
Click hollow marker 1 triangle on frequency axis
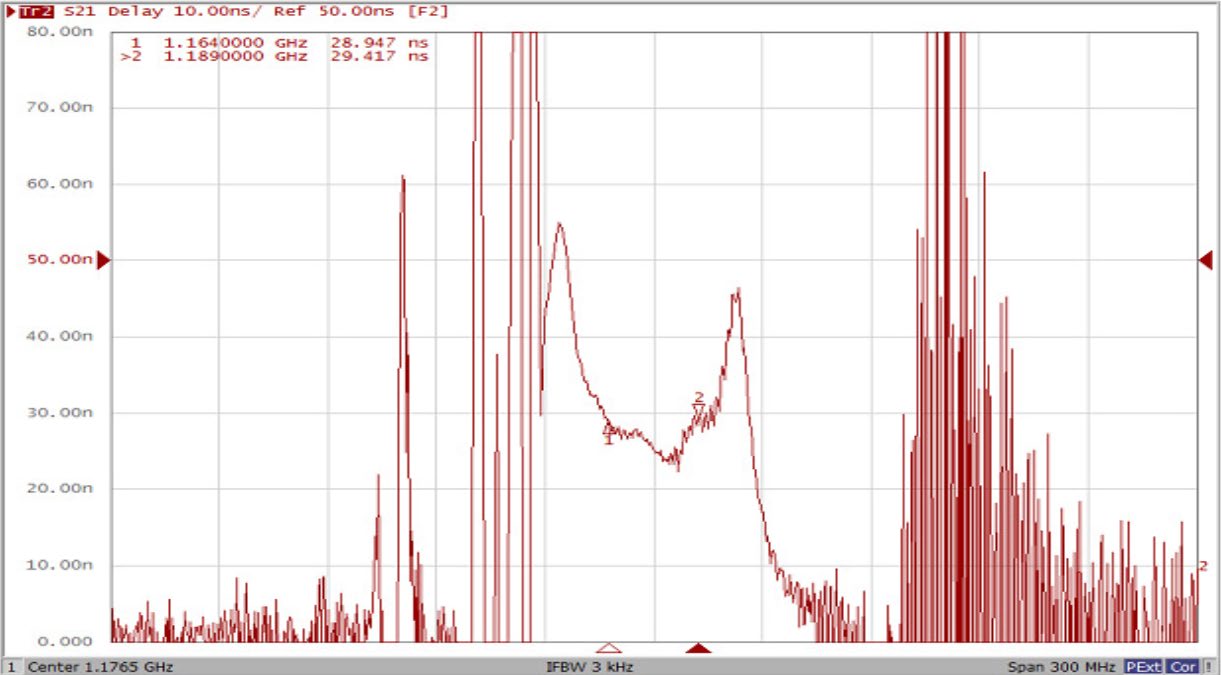click(x=608, y=648)
